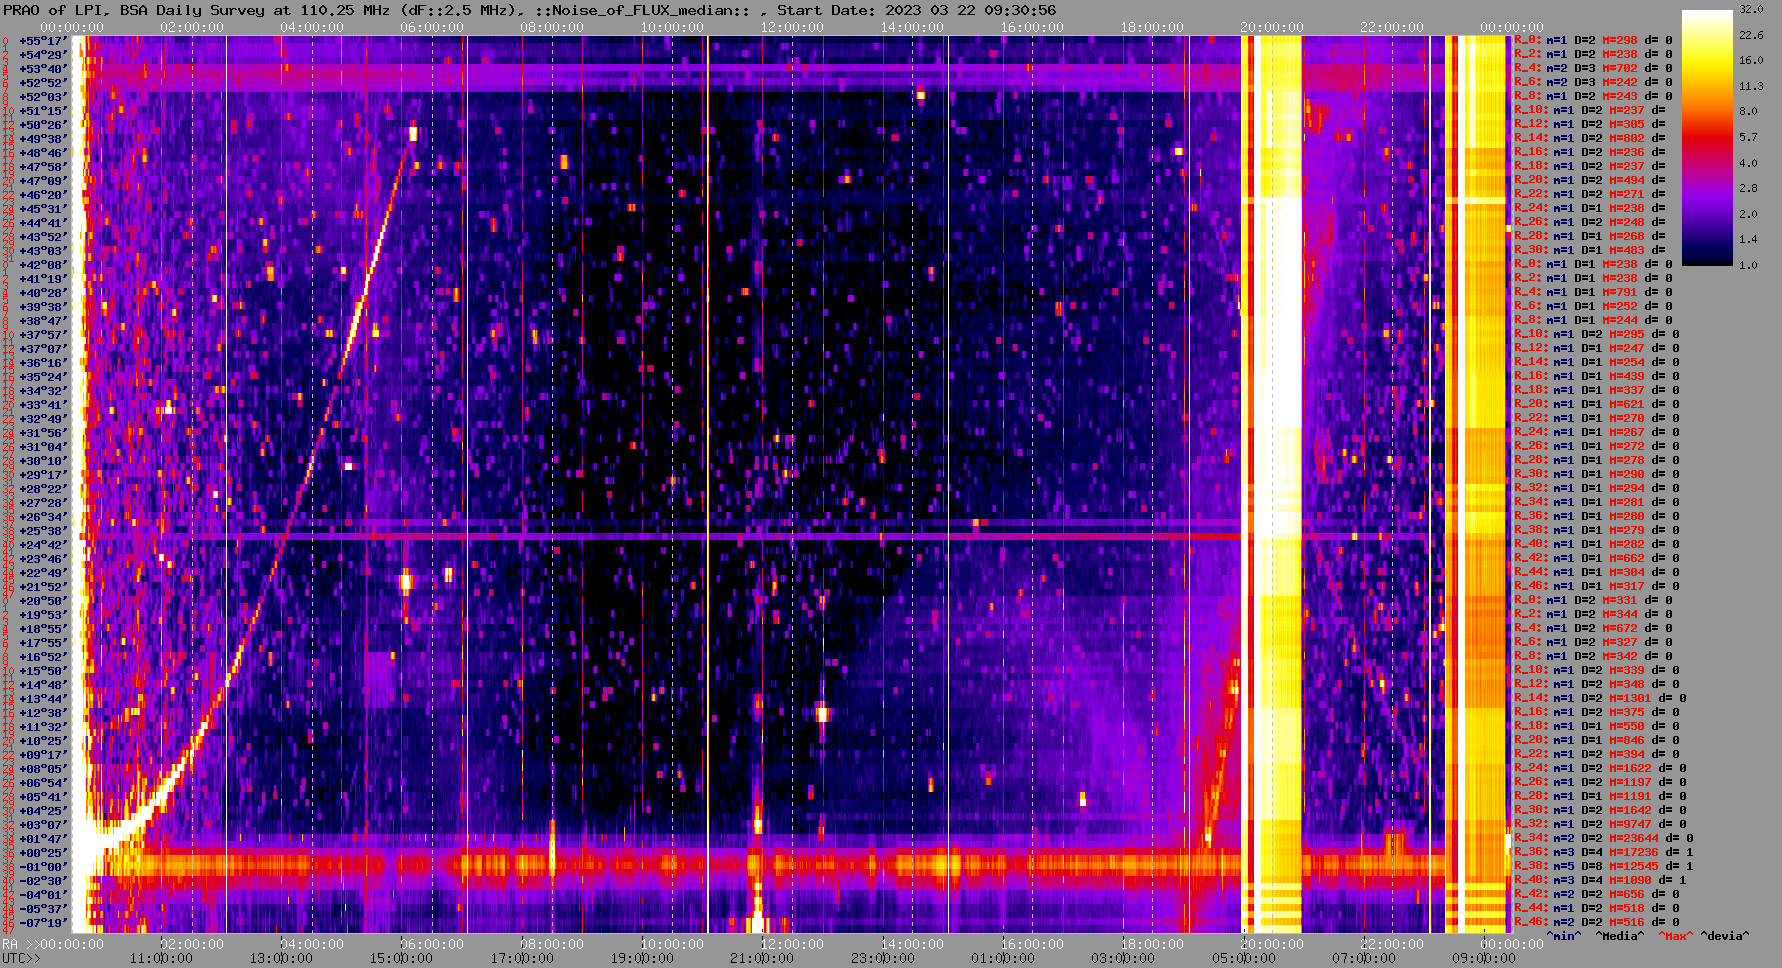
Task: Click the UTC time label 05:00:00
Action: click(x=1244, y=958)
